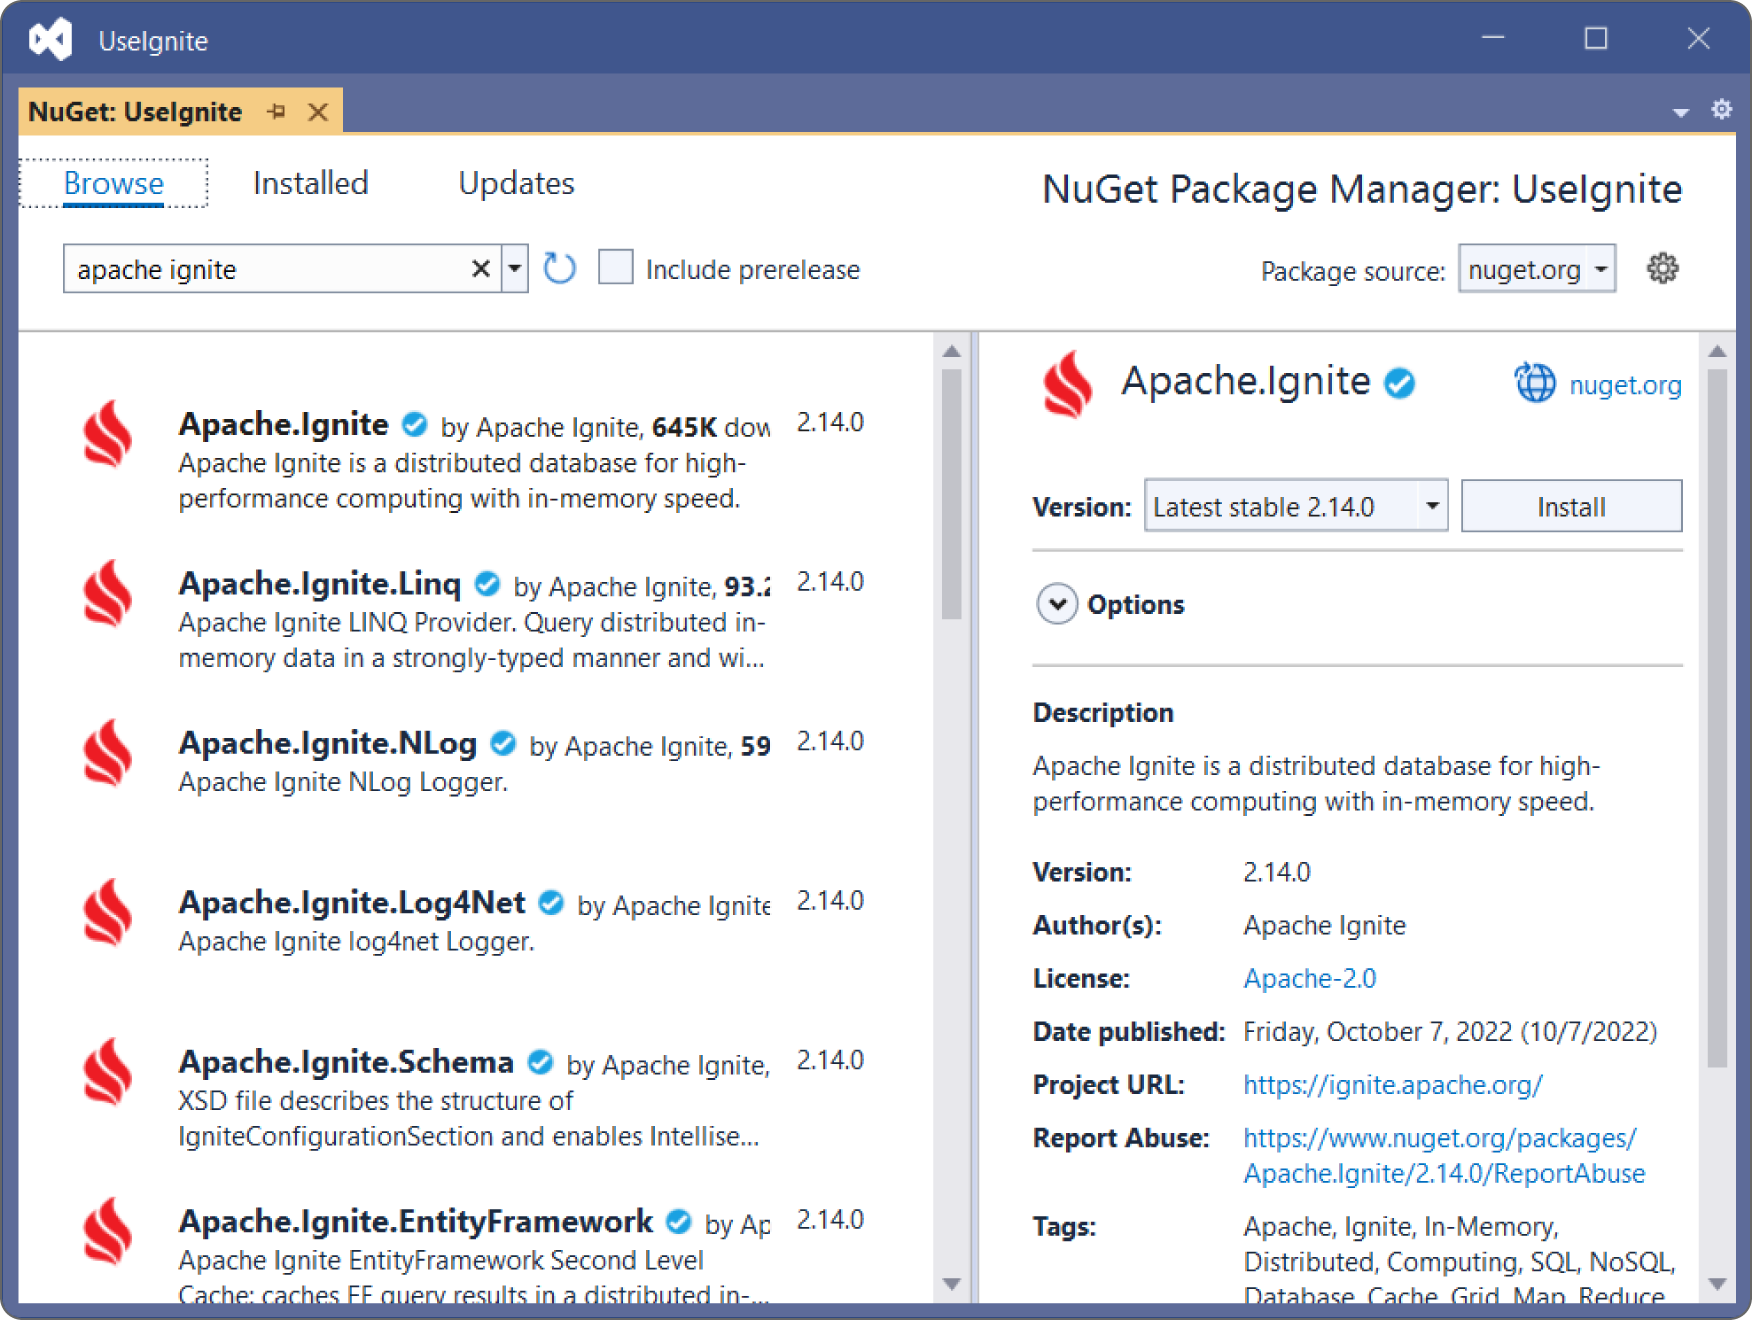Click the Apache.Ignite.Schema package title
The width and height of the screenshot is (1752, 1320).
coord(346,1062)
